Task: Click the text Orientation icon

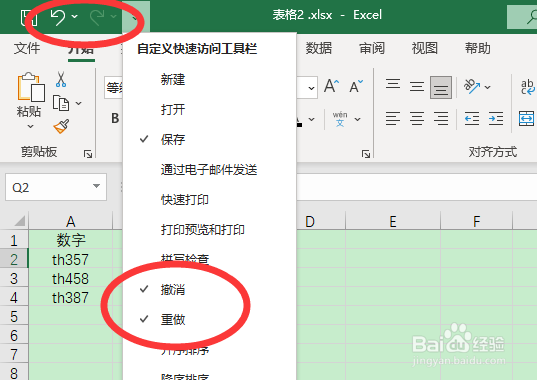Action: coord(472,86)
